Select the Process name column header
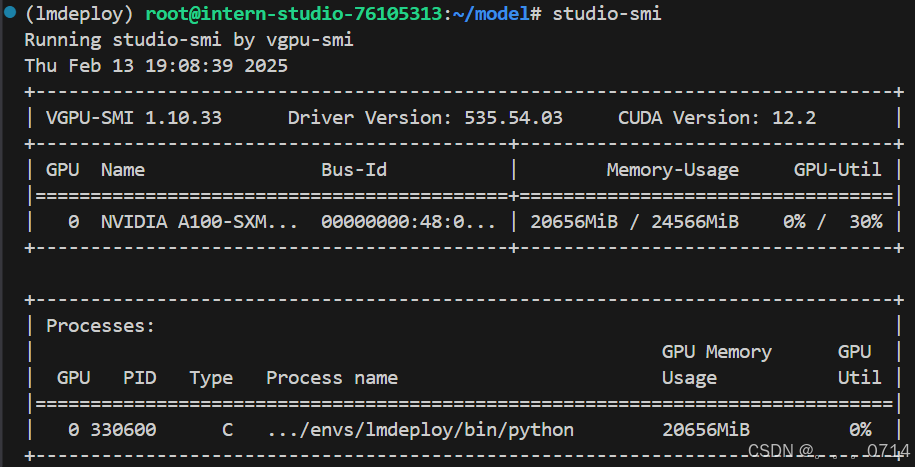 [x=332, y=378]
